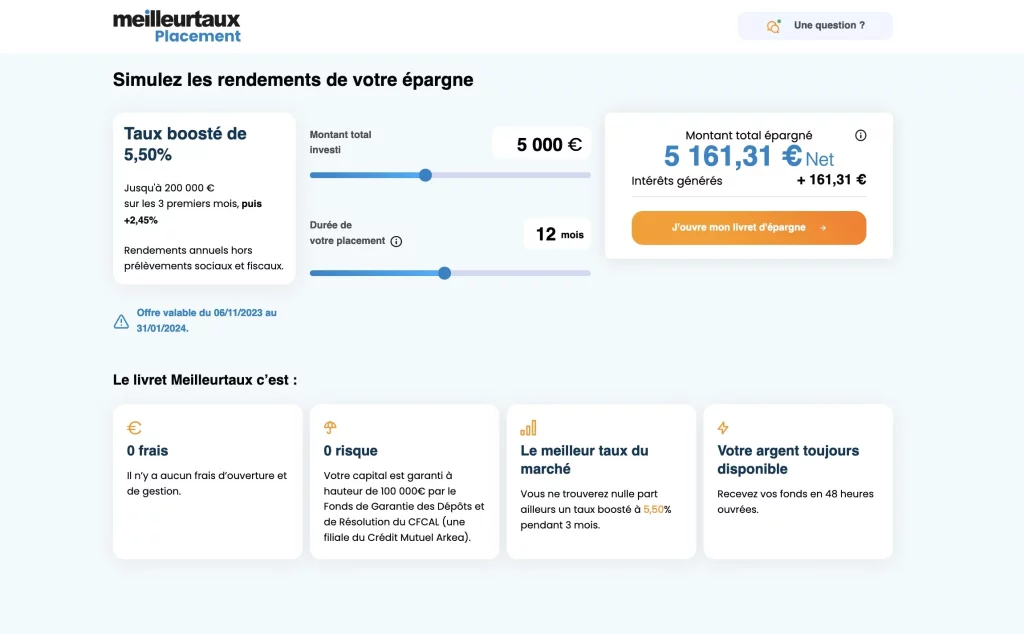The height and width of the screenshot is (634, 1024).
Task: Click the Montant total investi slider handle
Action: [x=425, y=175]
